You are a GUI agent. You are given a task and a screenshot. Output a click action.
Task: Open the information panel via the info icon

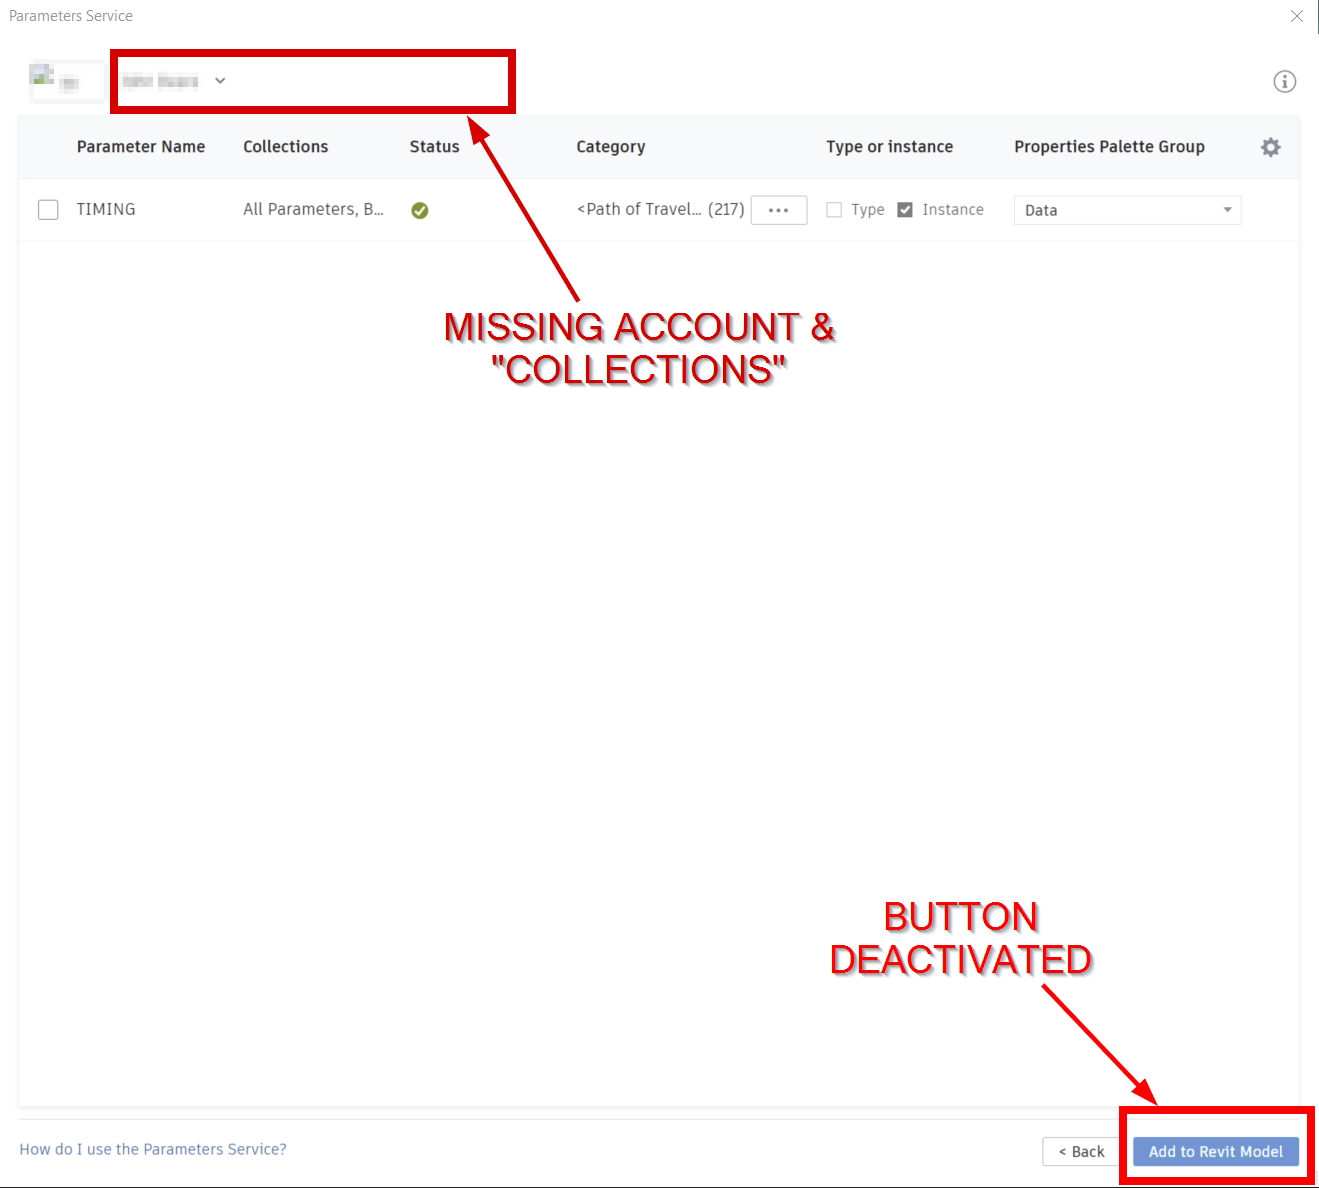pyautogui.click(x=1285, y=81)
